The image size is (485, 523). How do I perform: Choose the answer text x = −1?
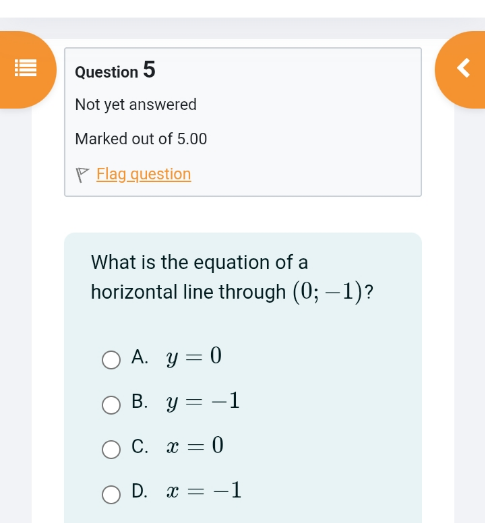coord(204,491)
